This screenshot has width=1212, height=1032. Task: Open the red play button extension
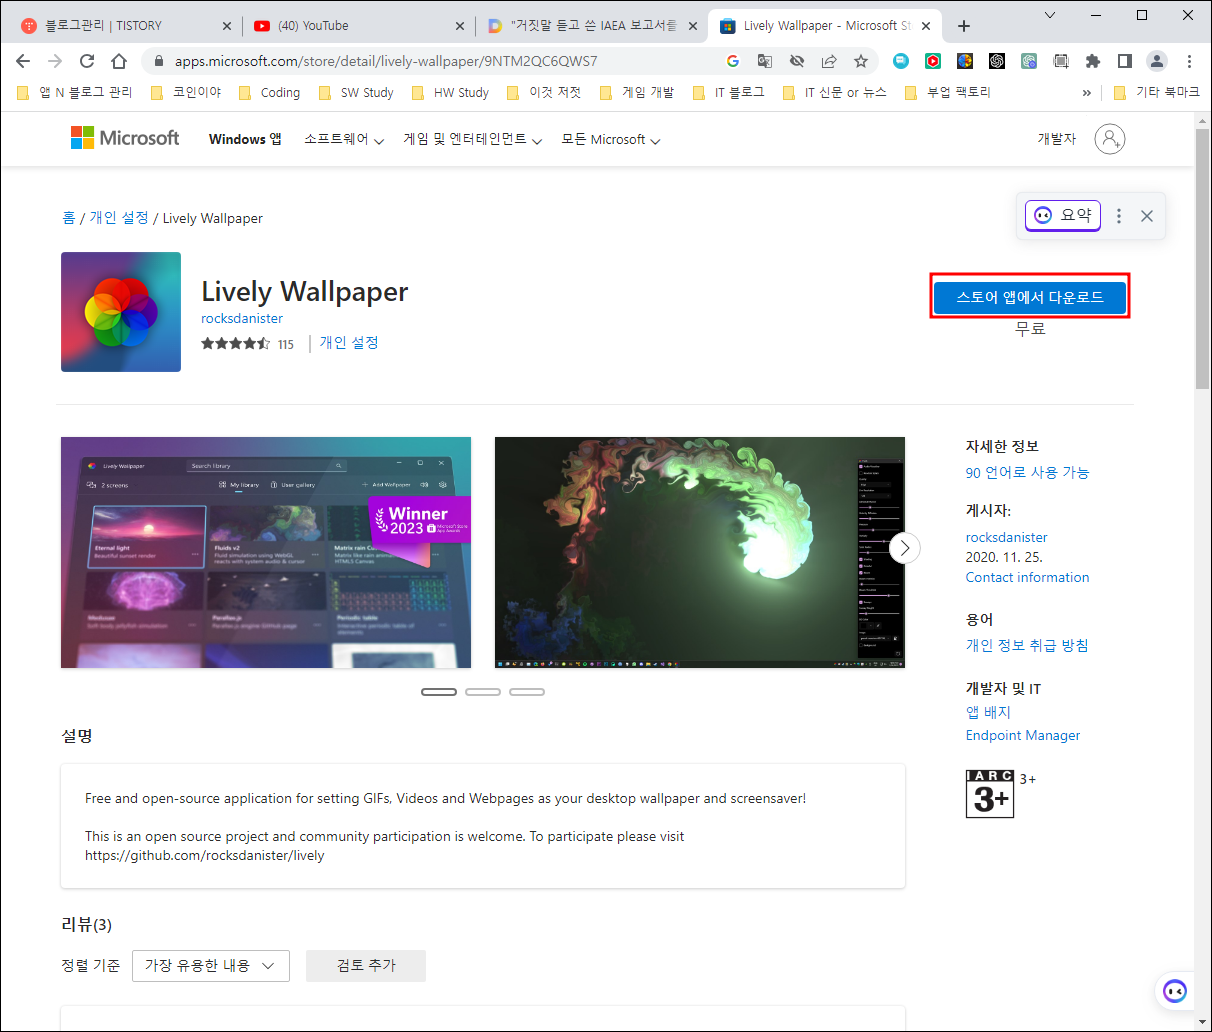coord(933,61)
